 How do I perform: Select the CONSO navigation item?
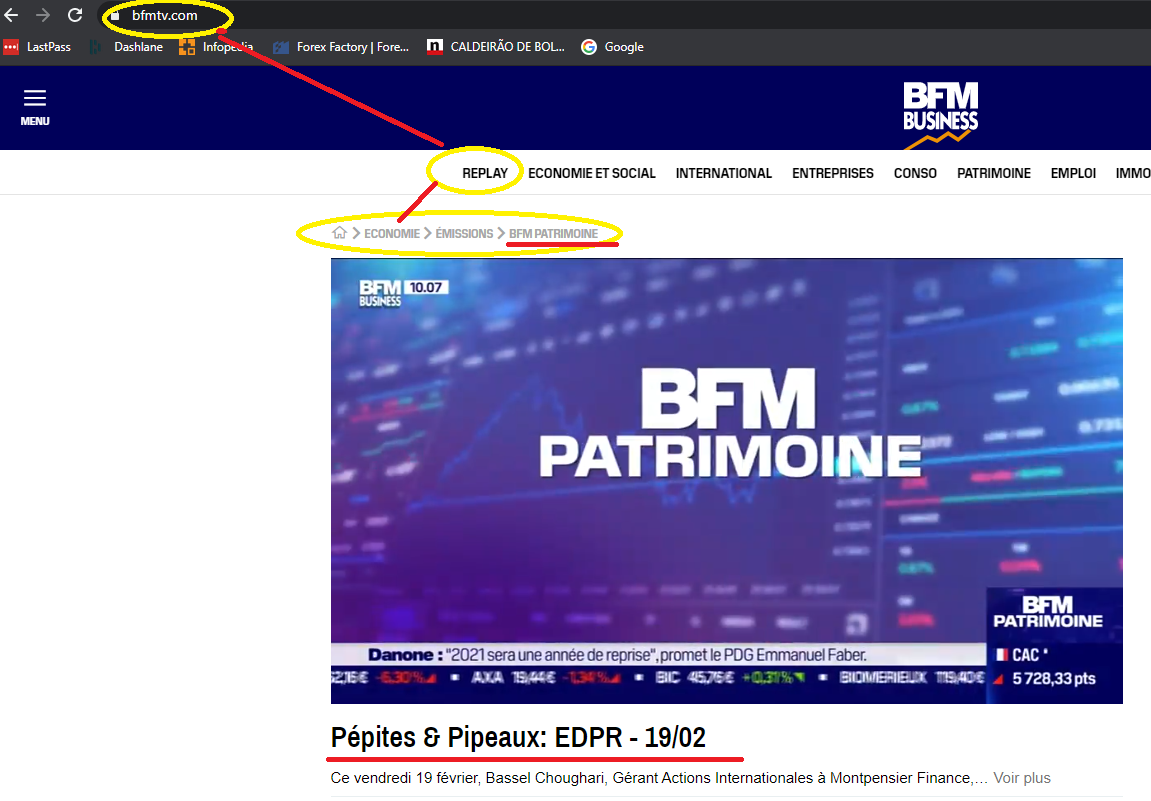(915, 173)
